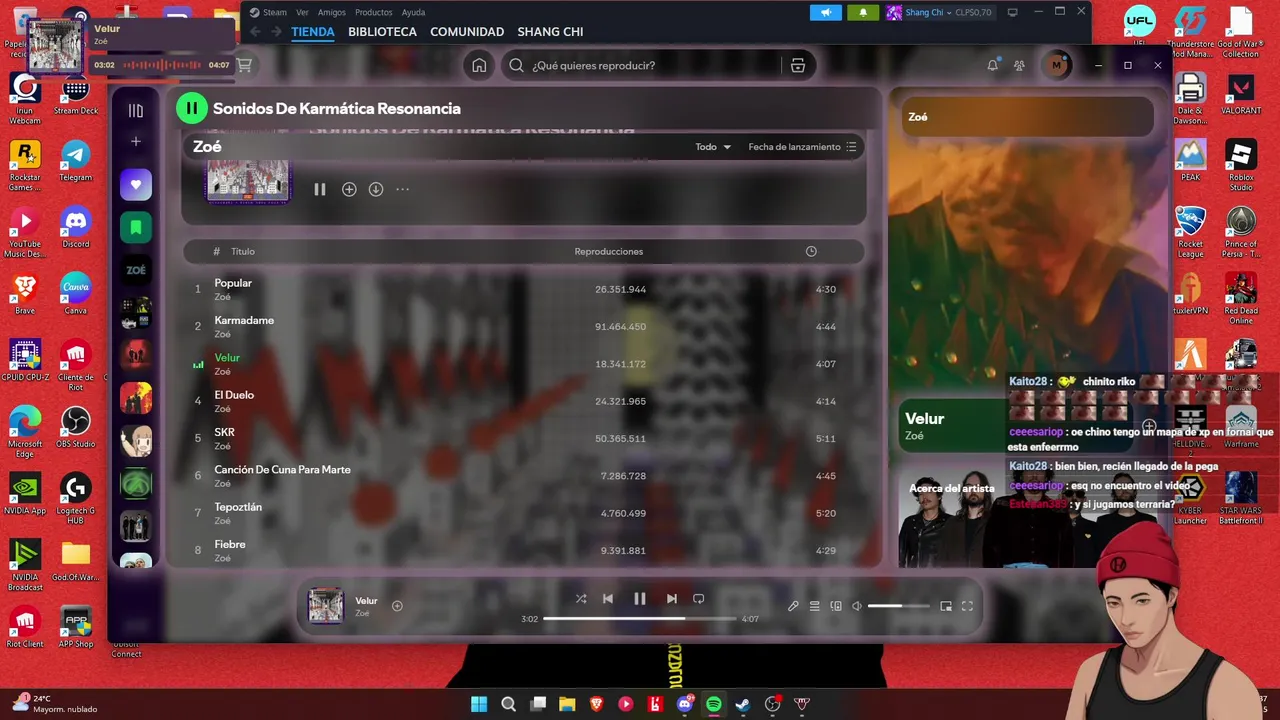Sort by the Reproducciones column header

[609, 252]
